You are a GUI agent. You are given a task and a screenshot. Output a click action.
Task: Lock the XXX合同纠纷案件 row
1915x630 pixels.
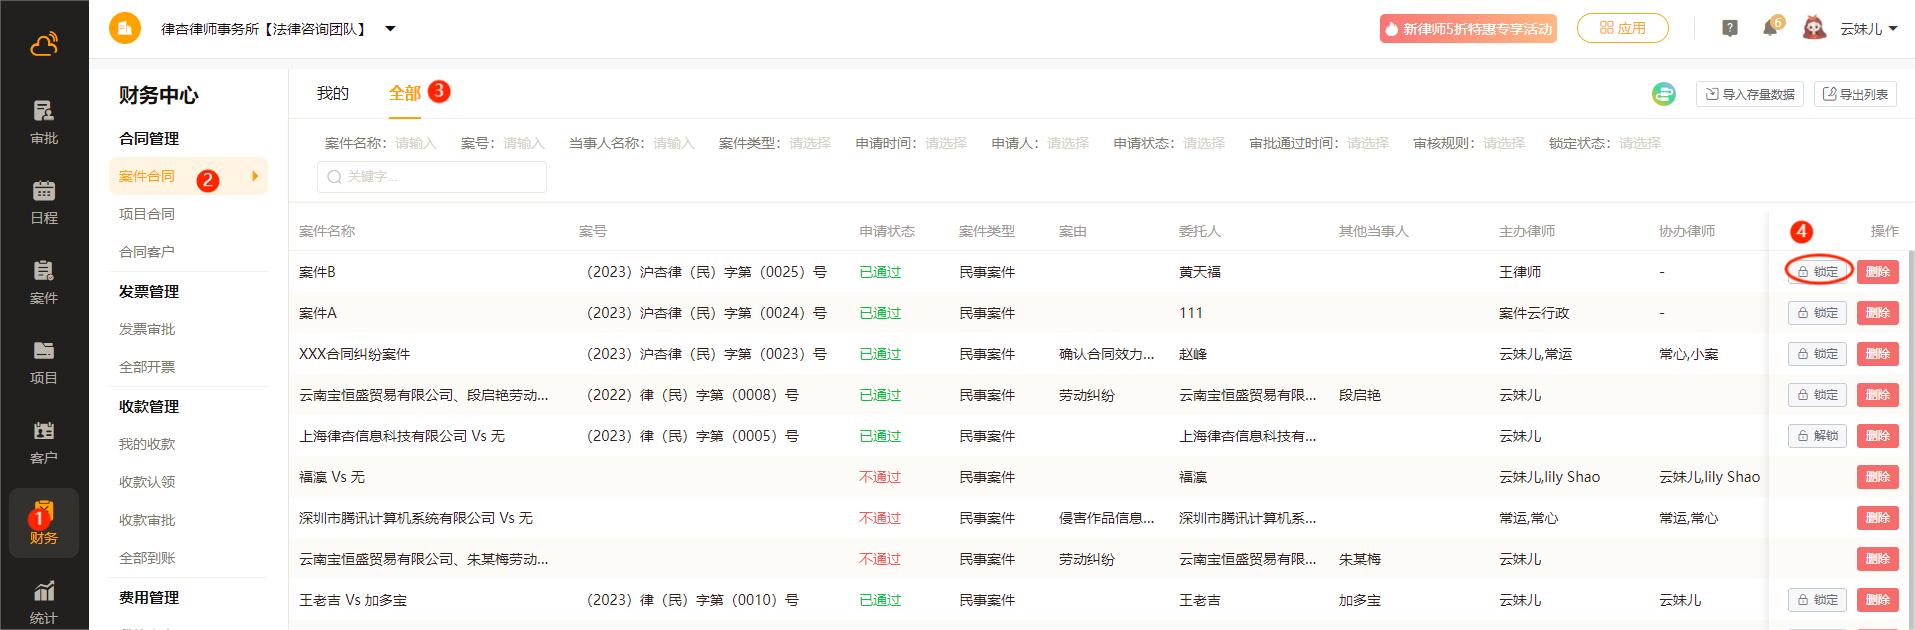(1817, 354)
